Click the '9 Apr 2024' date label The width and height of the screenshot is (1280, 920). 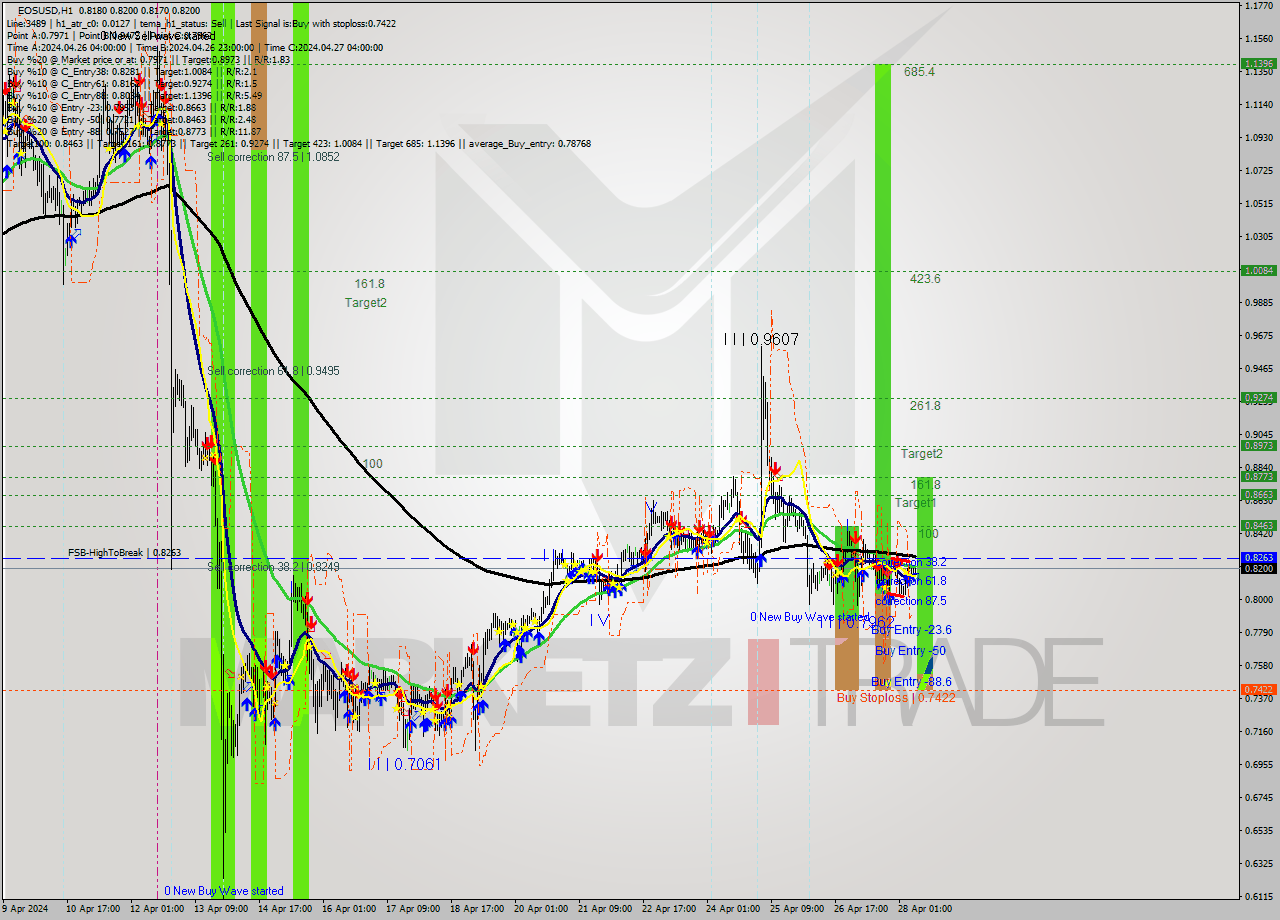click(x=27, y=909)
